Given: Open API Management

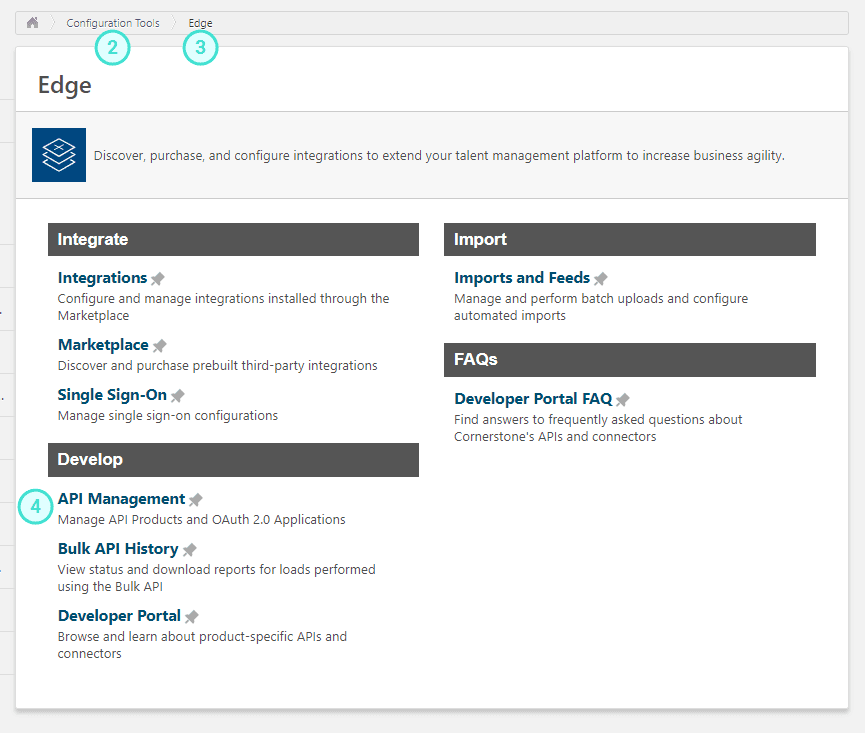Looking at the screenshot, I should point(121,499).
